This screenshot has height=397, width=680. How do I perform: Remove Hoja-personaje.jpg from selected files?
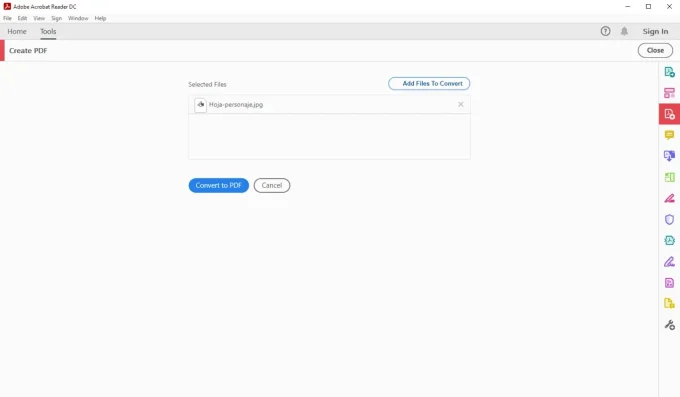(x=461, y=104)
